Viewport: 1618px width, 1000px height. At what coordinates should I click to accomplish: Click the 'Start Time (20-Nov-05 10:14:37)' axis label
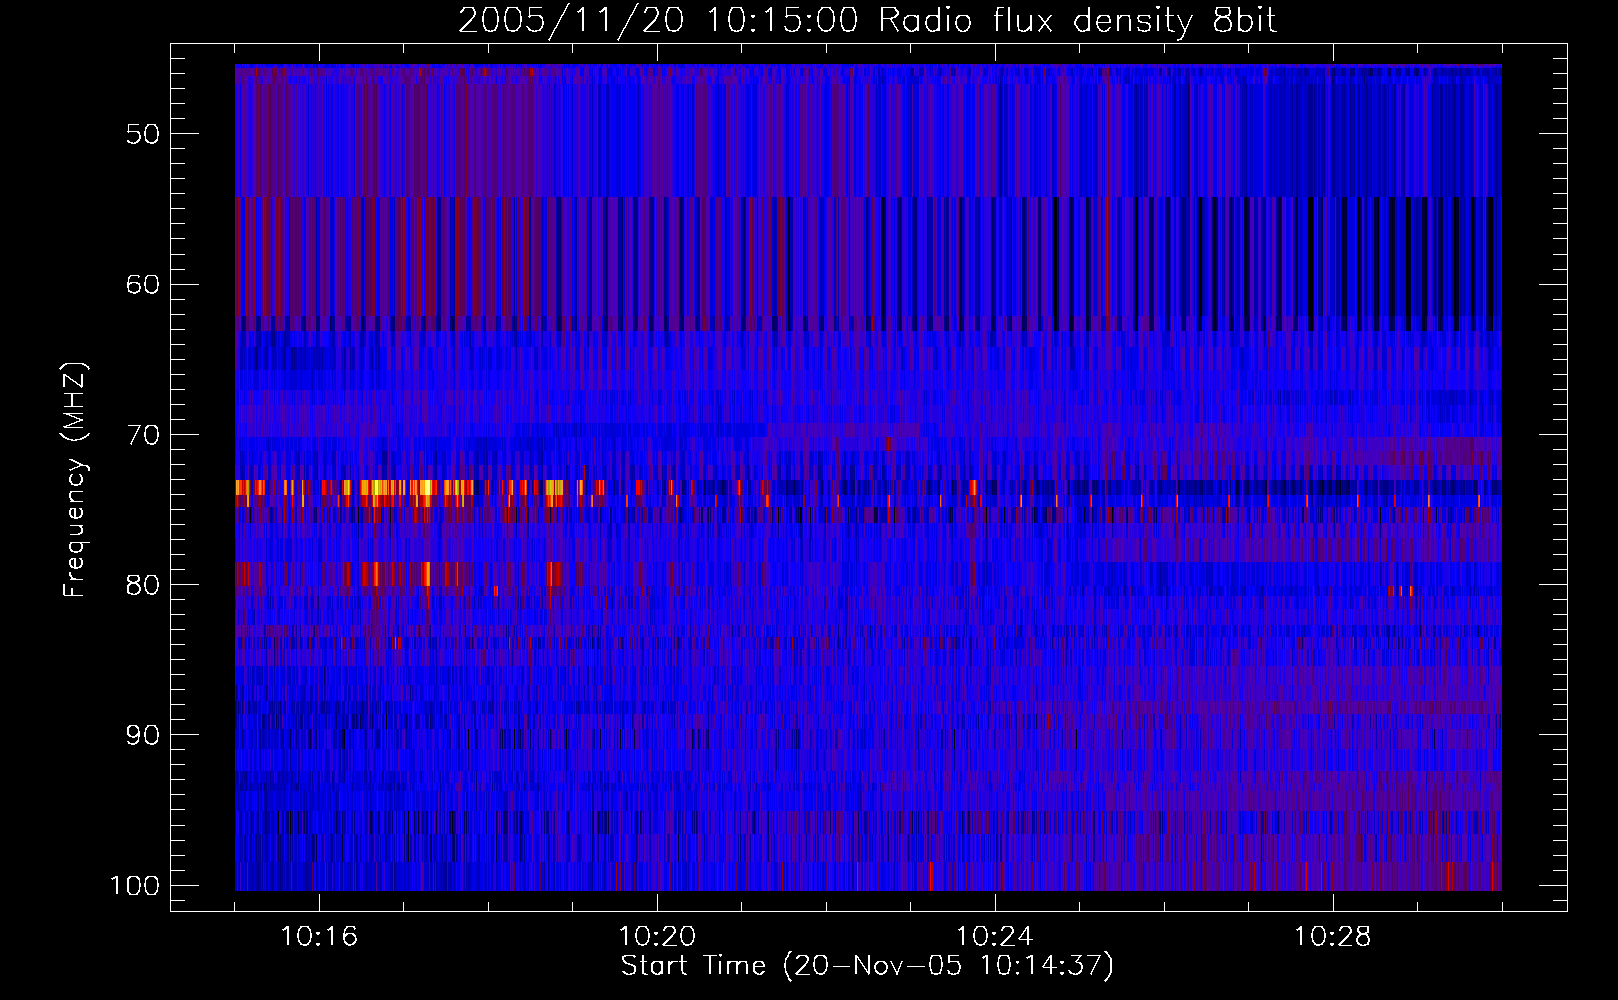[x=867, y=966]
